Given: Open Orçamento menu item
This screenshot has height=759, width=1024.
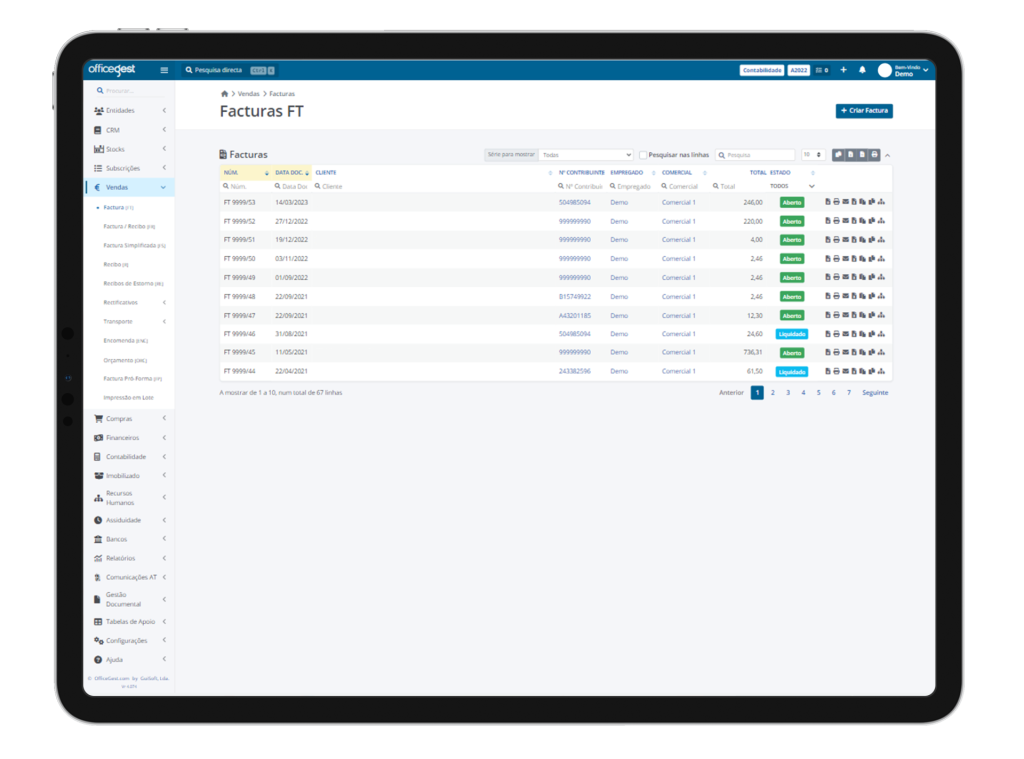Looking at the screenshot, I should pos(125,360).
